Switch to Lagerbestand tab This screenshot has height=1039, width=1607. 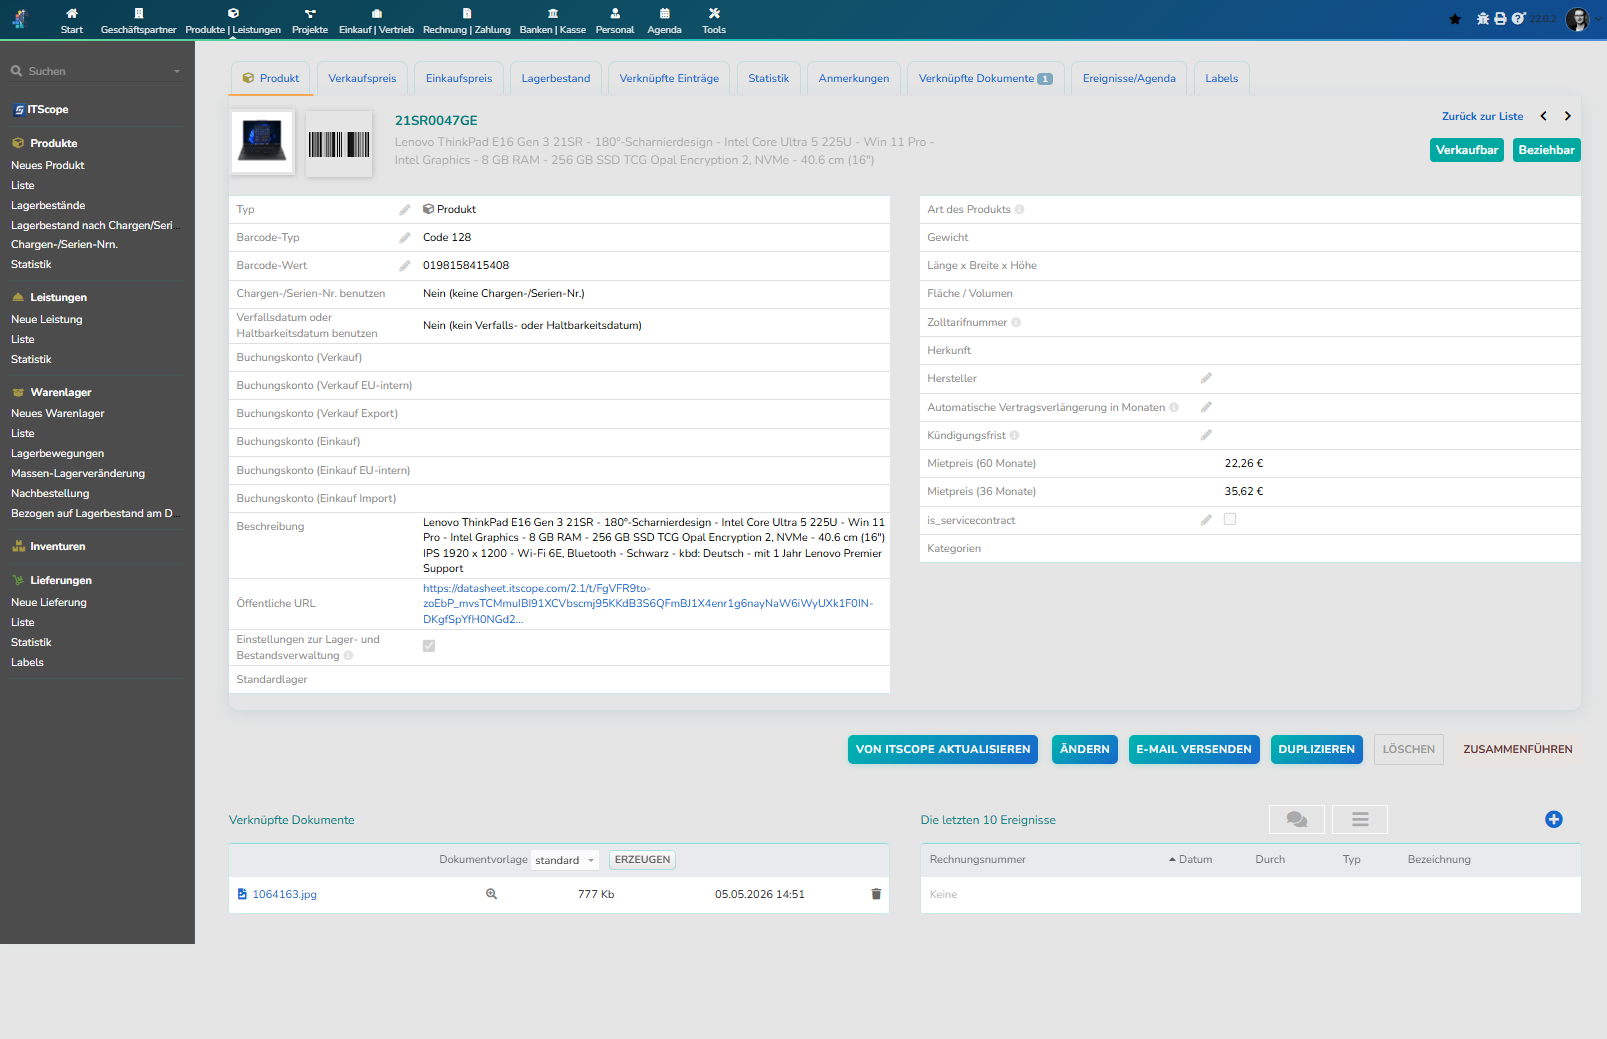click(x=556, y=78)
